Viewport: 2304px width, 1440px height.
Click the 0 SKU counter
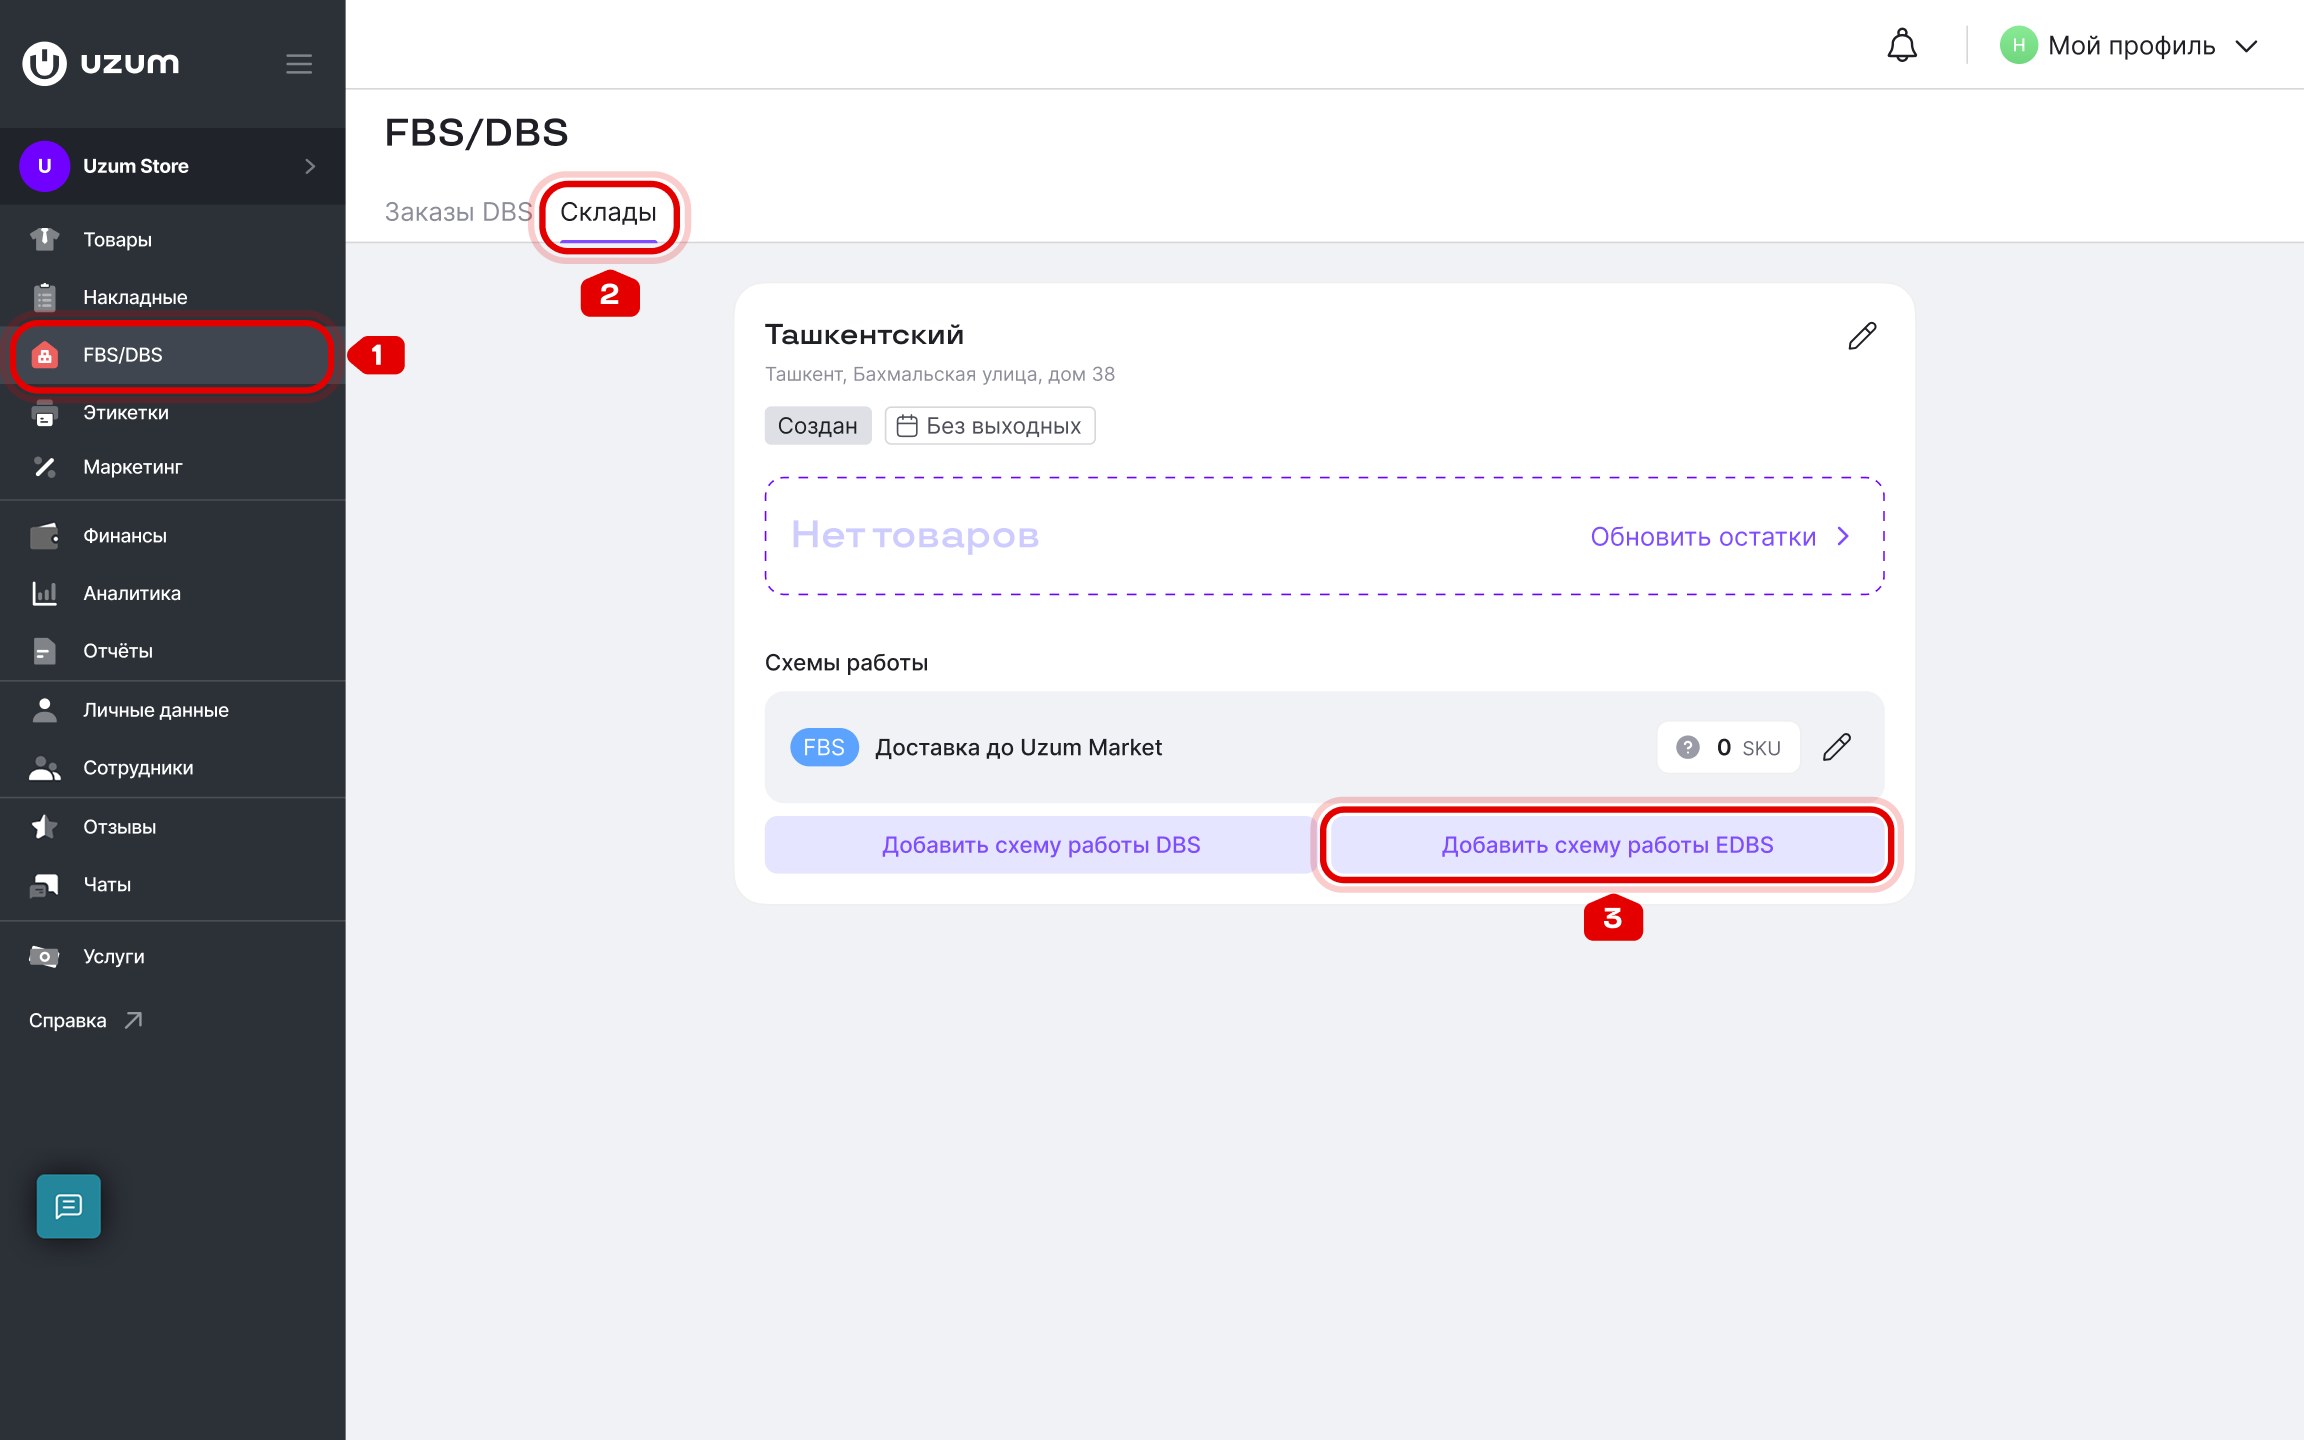[x=1729, y=747]
